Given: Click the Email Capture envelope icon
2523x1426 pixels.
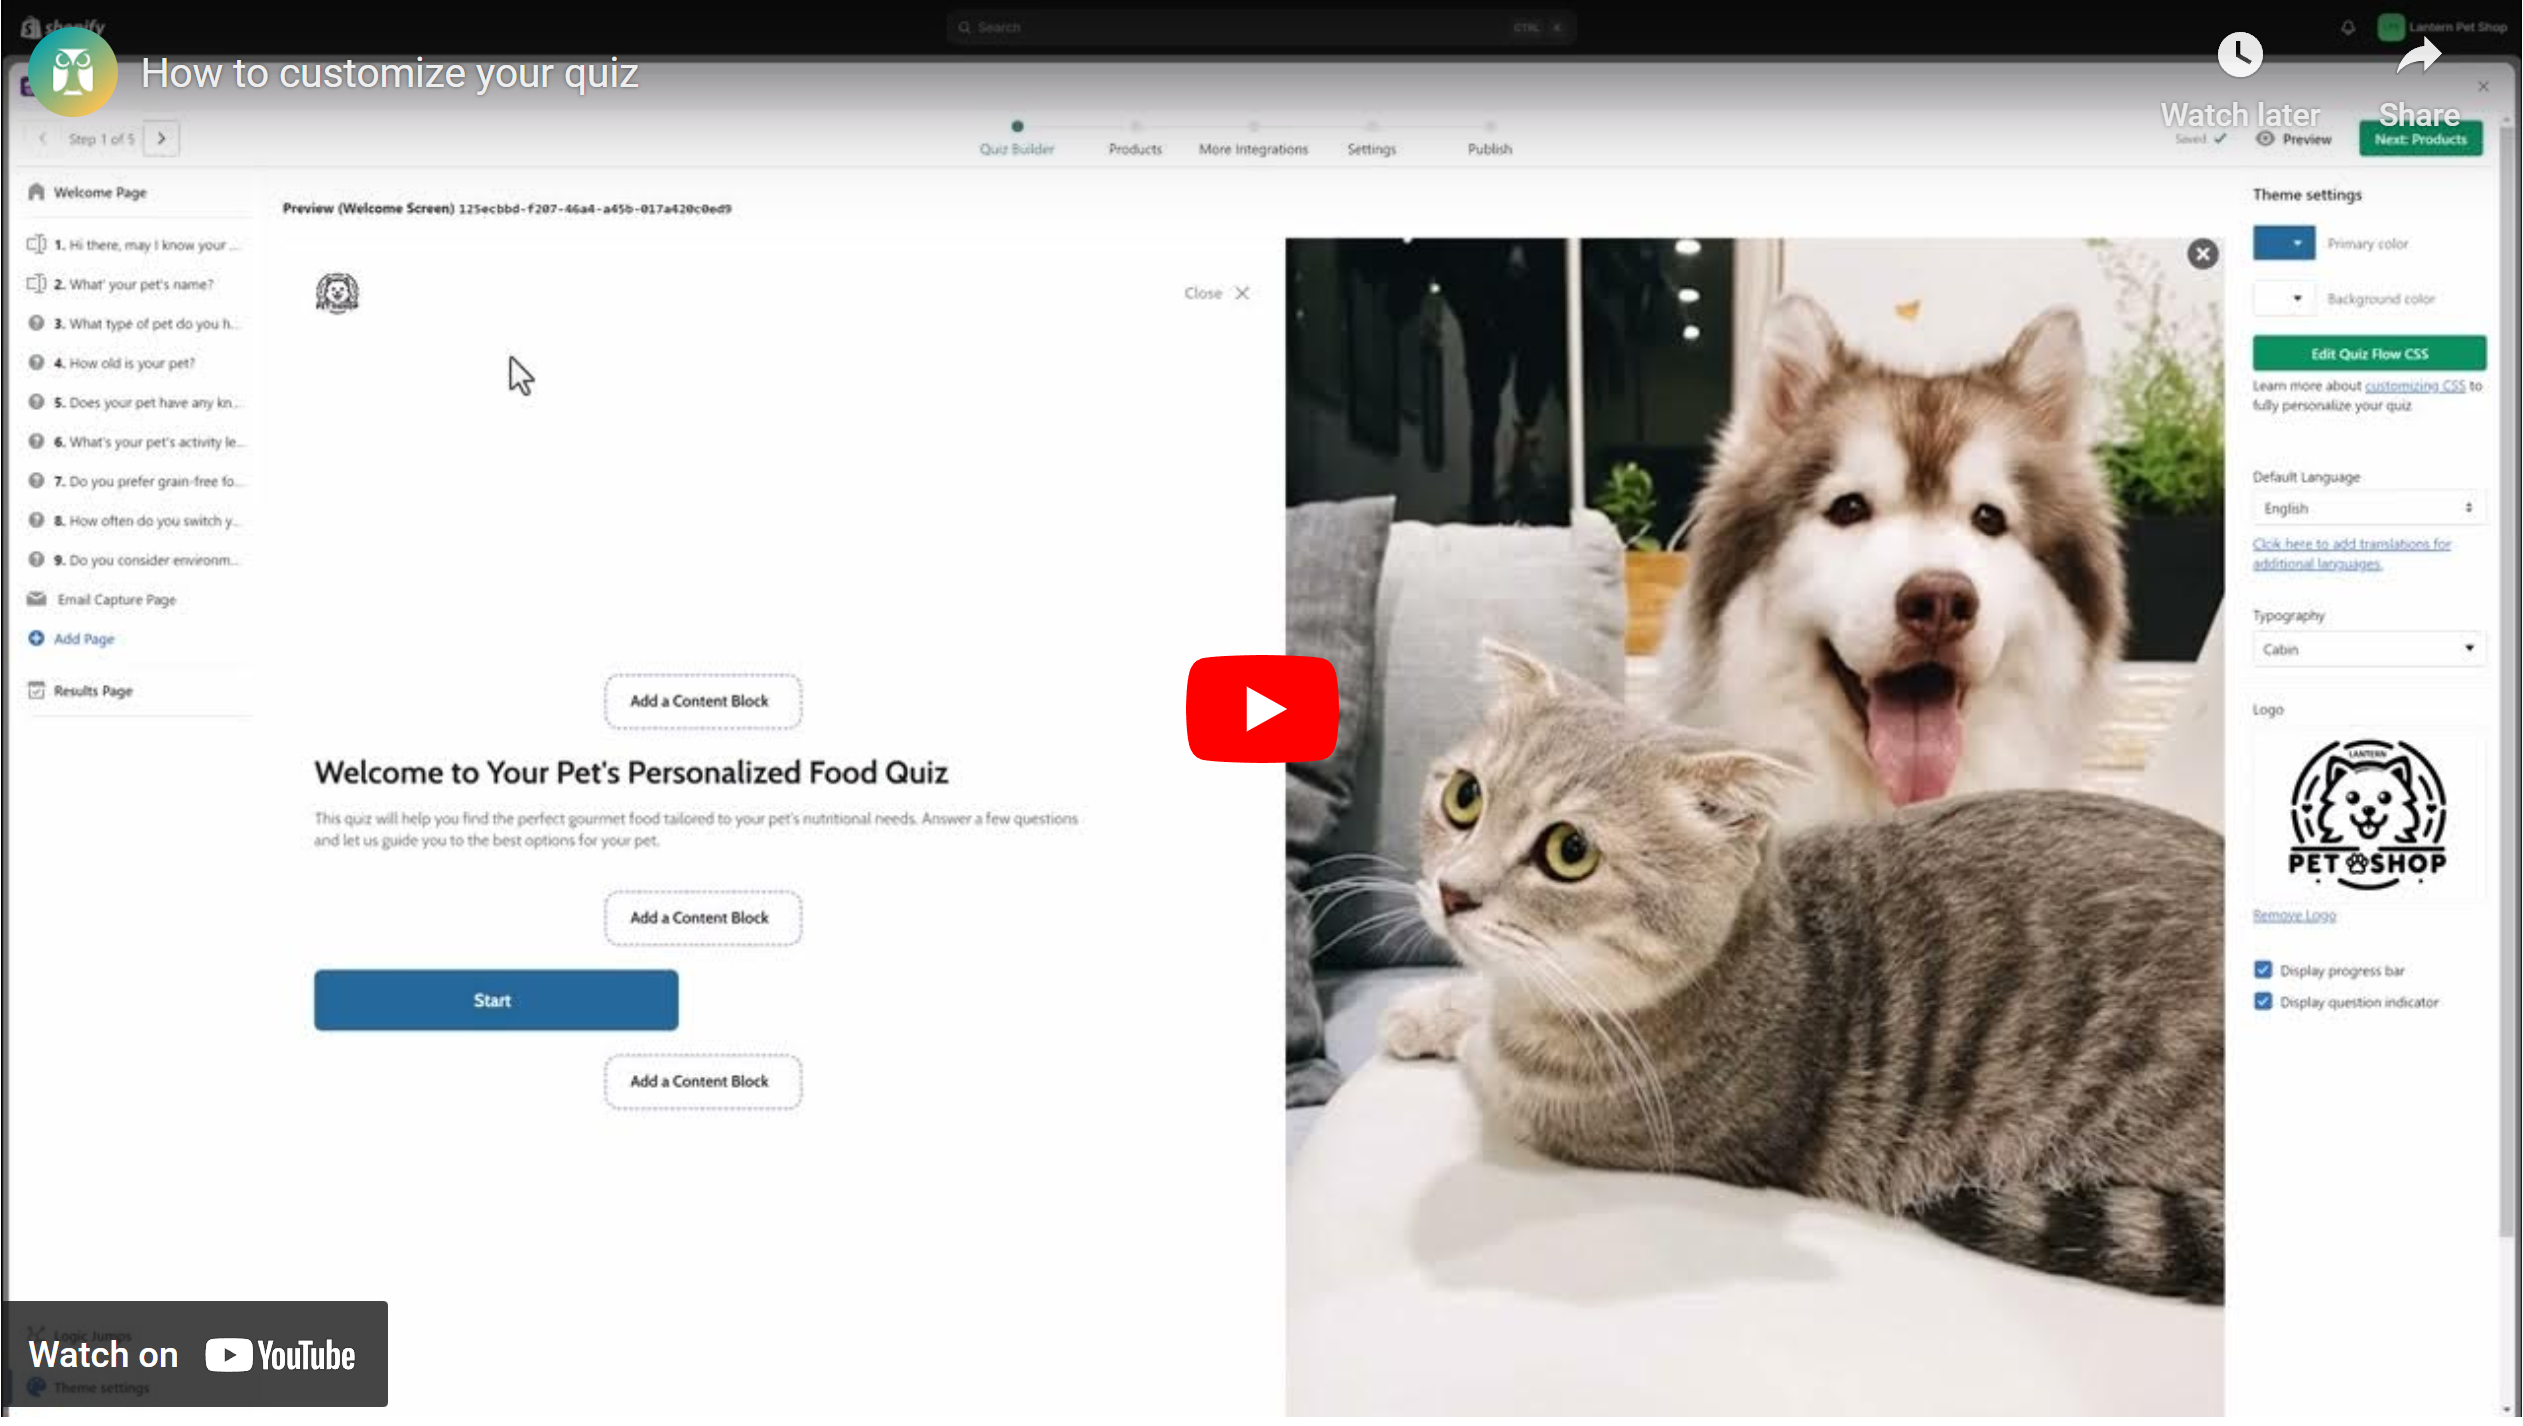Looking at the screenshot, I should pos(36,599).
